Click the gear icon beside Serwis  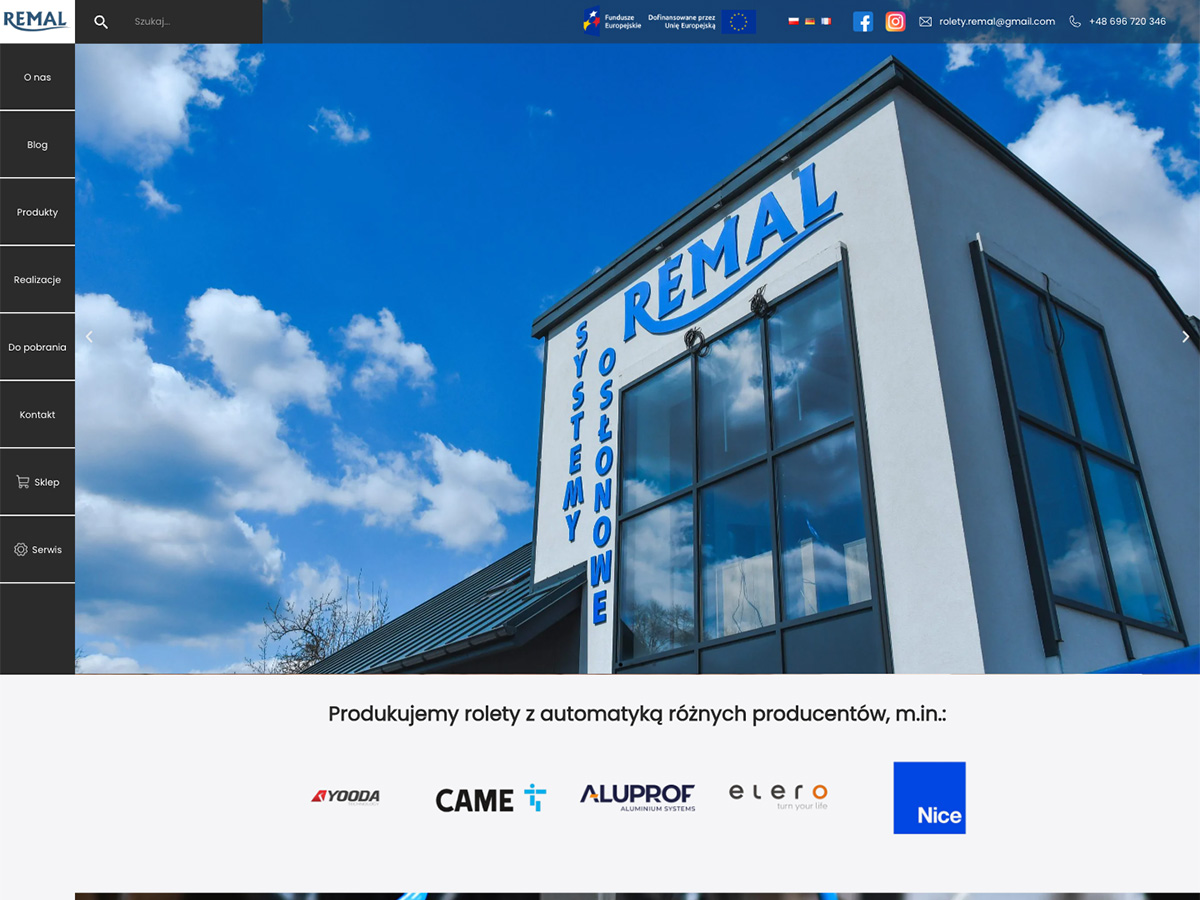(20, 550)
